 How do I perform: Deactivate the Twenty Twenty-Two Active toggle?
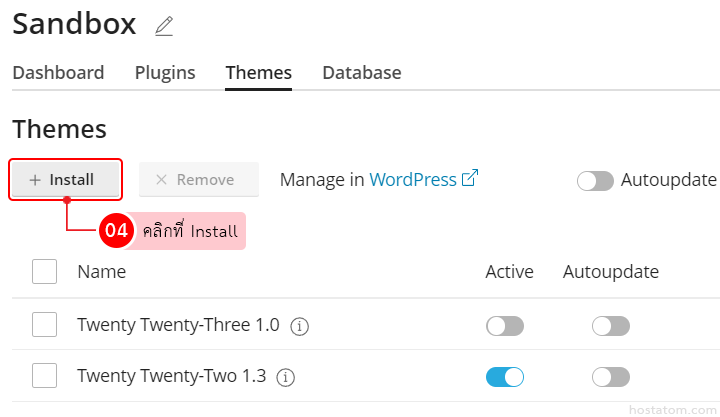504,377
